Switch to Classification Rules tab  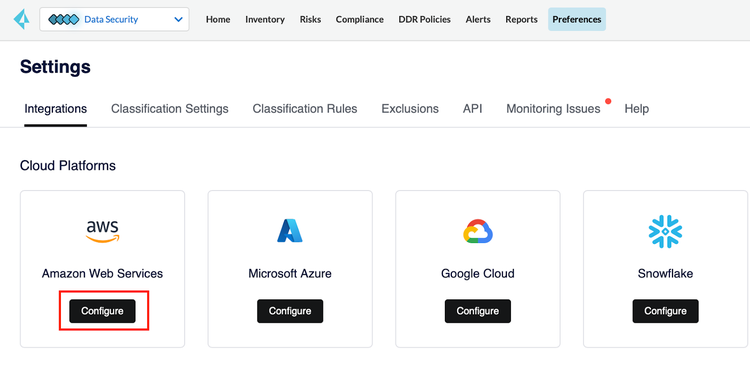pyautogui.click(x=305, y=109)
